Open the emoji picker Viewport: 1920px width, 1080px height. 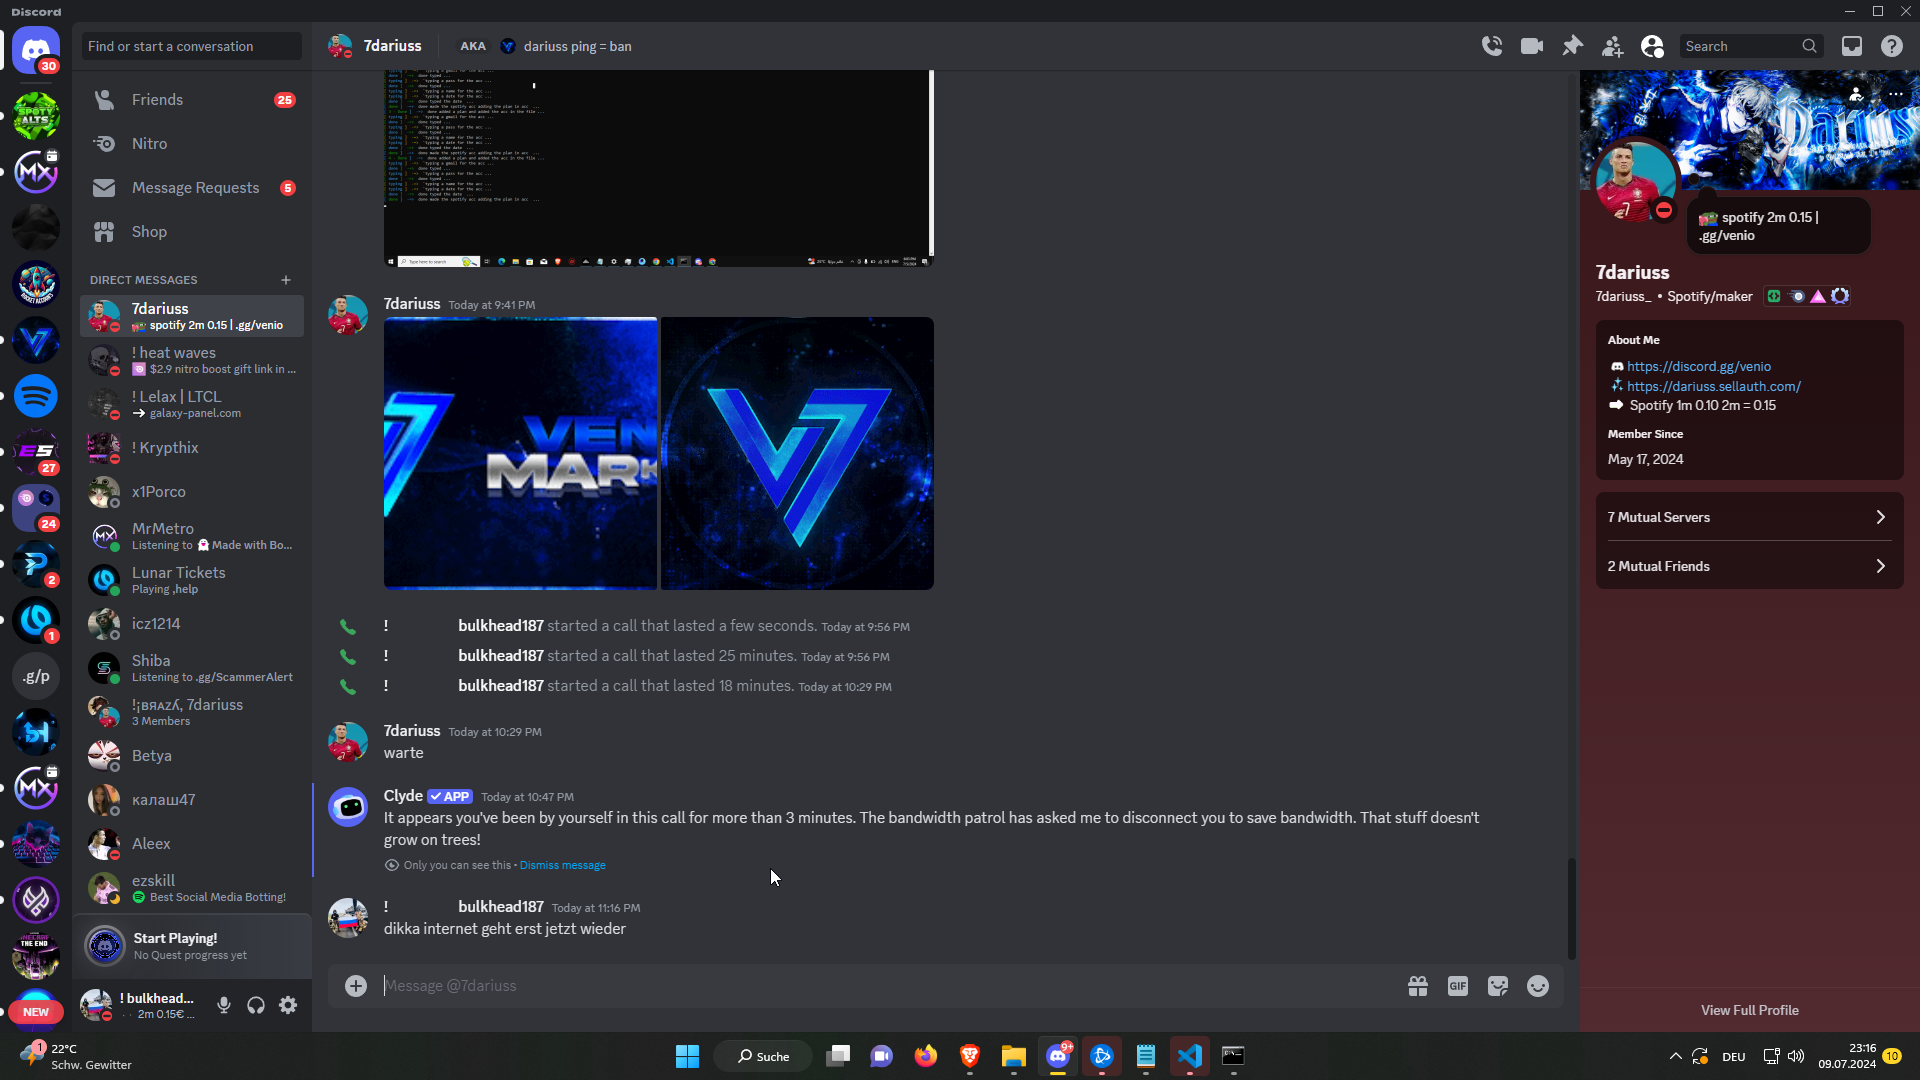tap(1537, 986)
